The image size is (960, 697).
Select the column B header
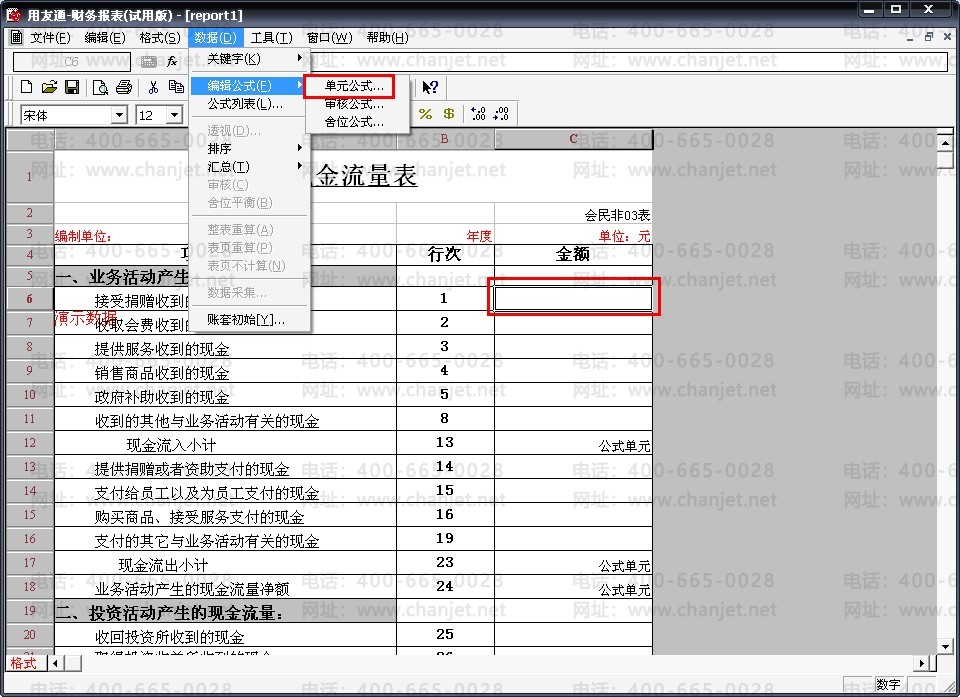445,139
